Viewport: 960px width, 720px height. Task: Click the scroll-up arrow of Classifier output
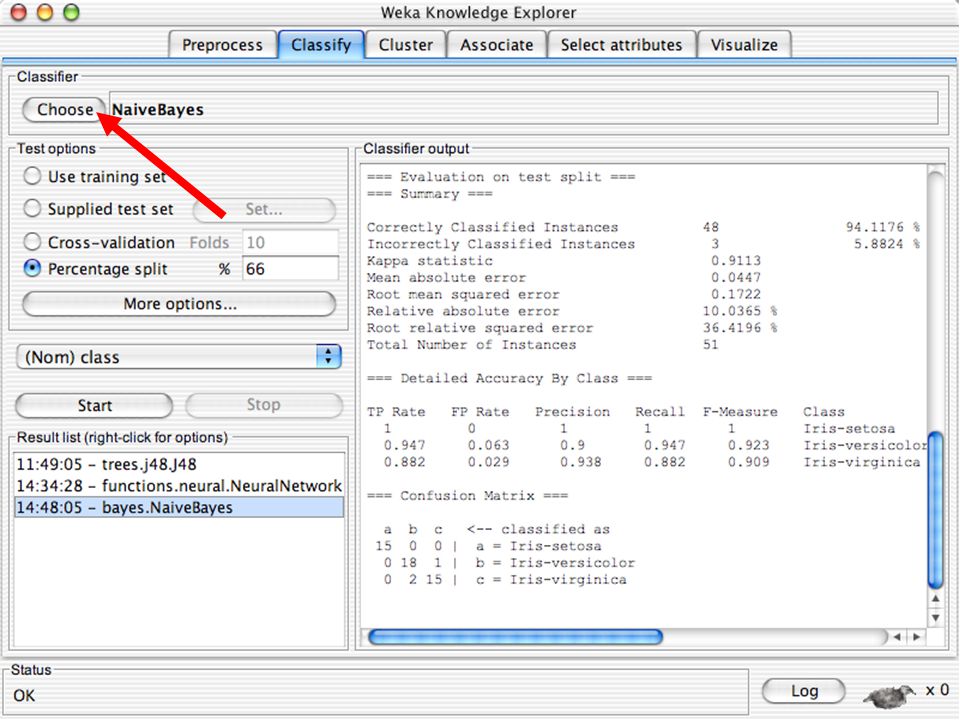pyautogui.click(x=935, y=599)
